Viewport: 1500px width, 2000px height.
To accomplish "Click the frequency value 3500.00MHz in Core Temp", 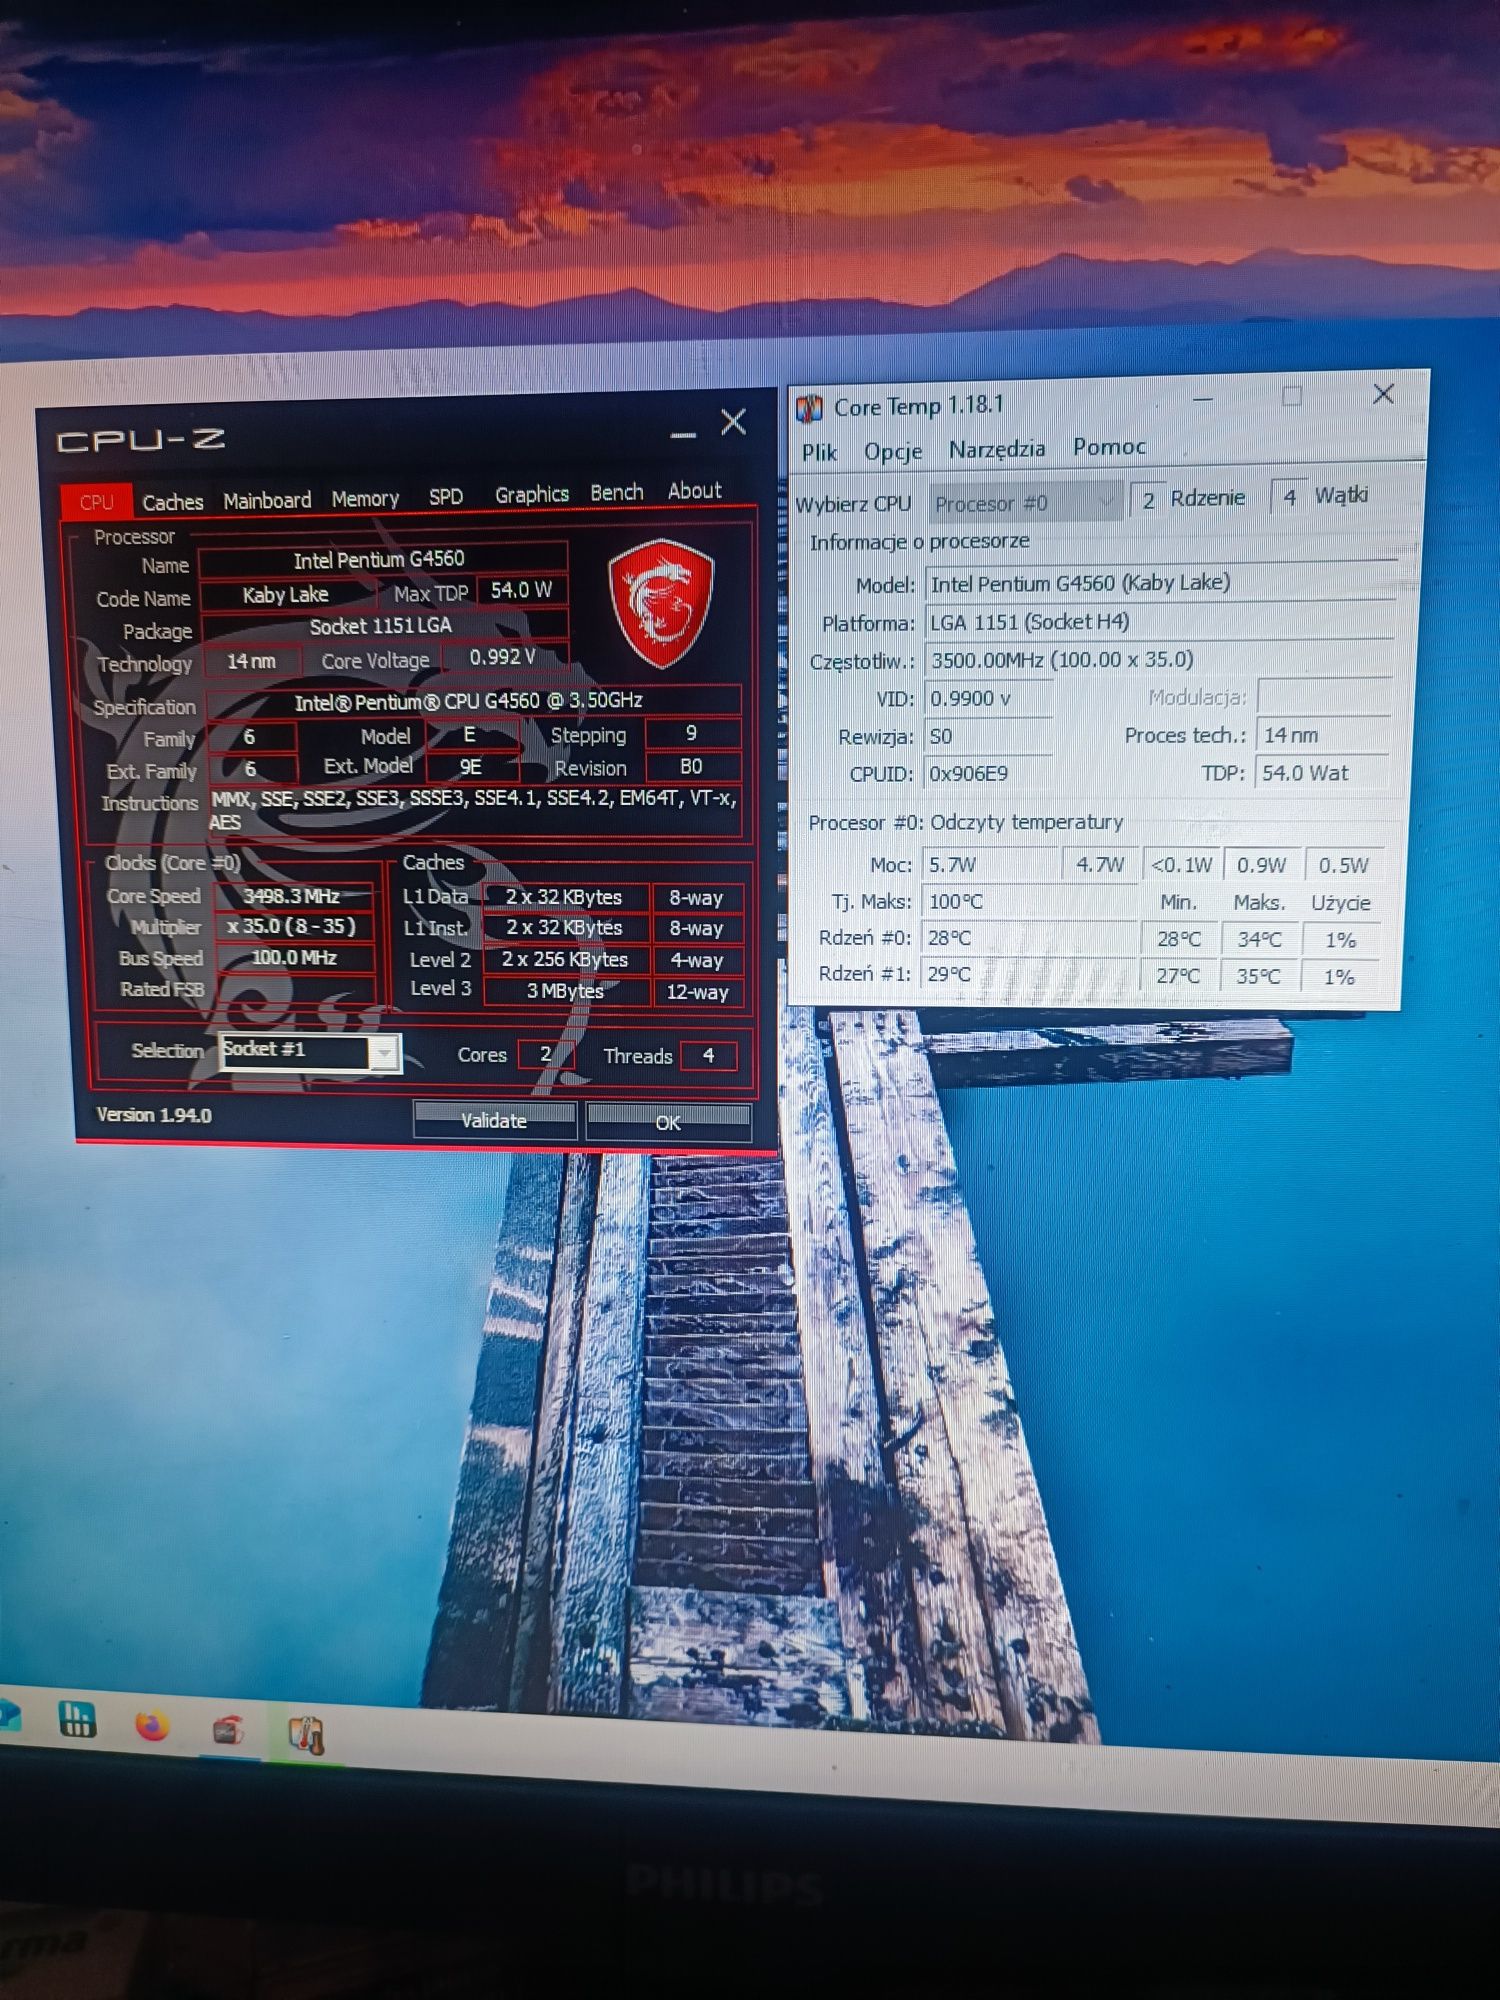I will [x=1160, y=660].
